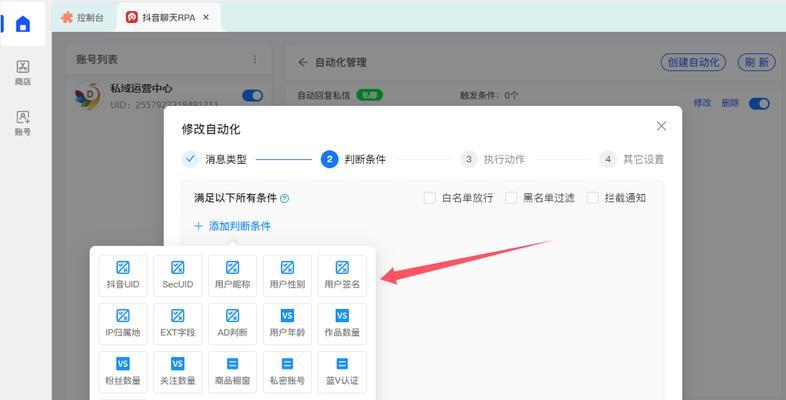Go back from 自动化管理
Viewport: 786px width, 400px height.
pos(302,62)
